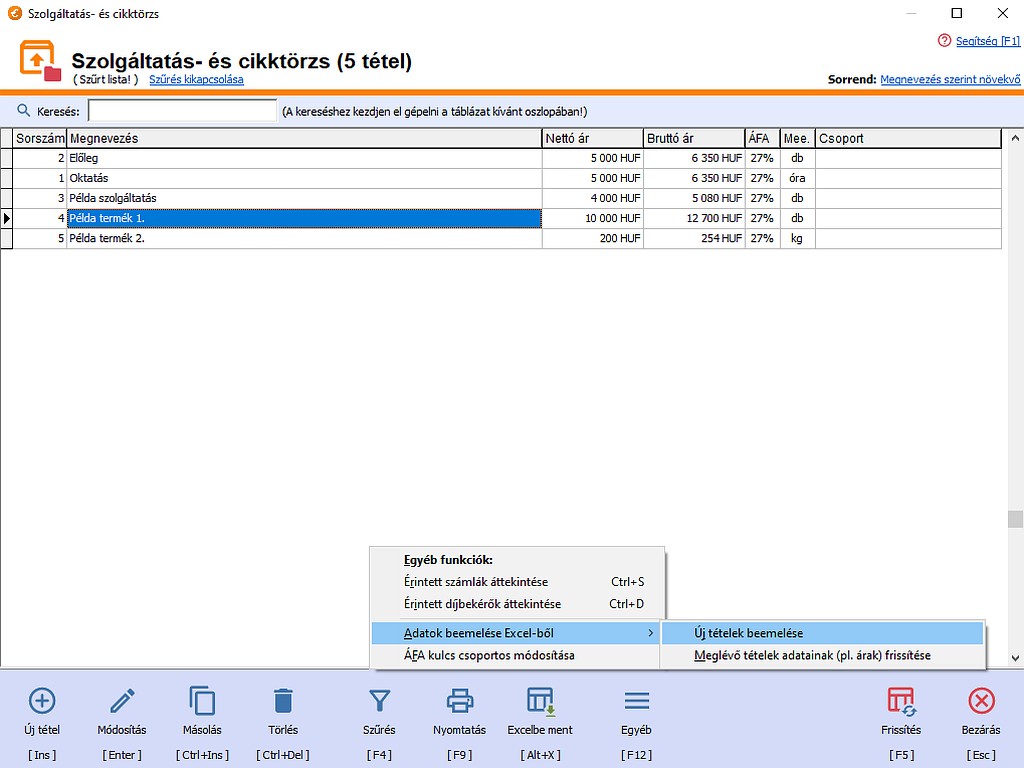Open sort order Megnevezés szerint növekvő link
Viewport: 1024px width, 768px height.
(x=949, y=79)
